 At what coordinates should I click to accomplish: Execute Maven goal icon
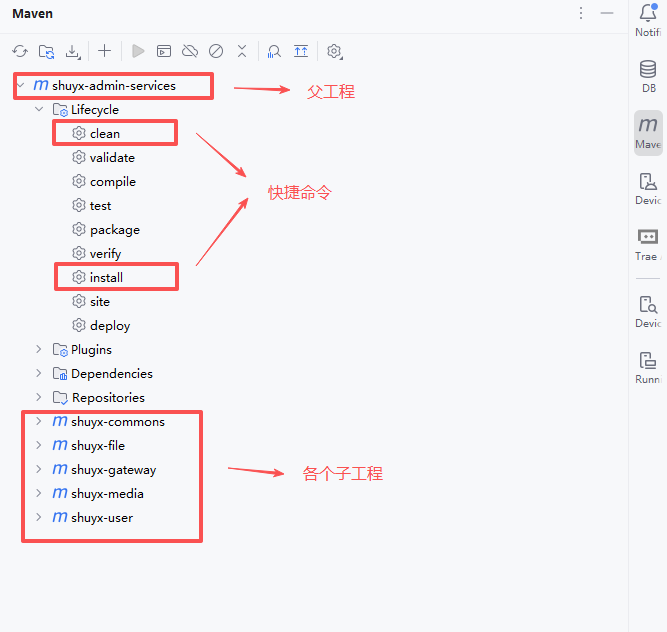[164, 51]
